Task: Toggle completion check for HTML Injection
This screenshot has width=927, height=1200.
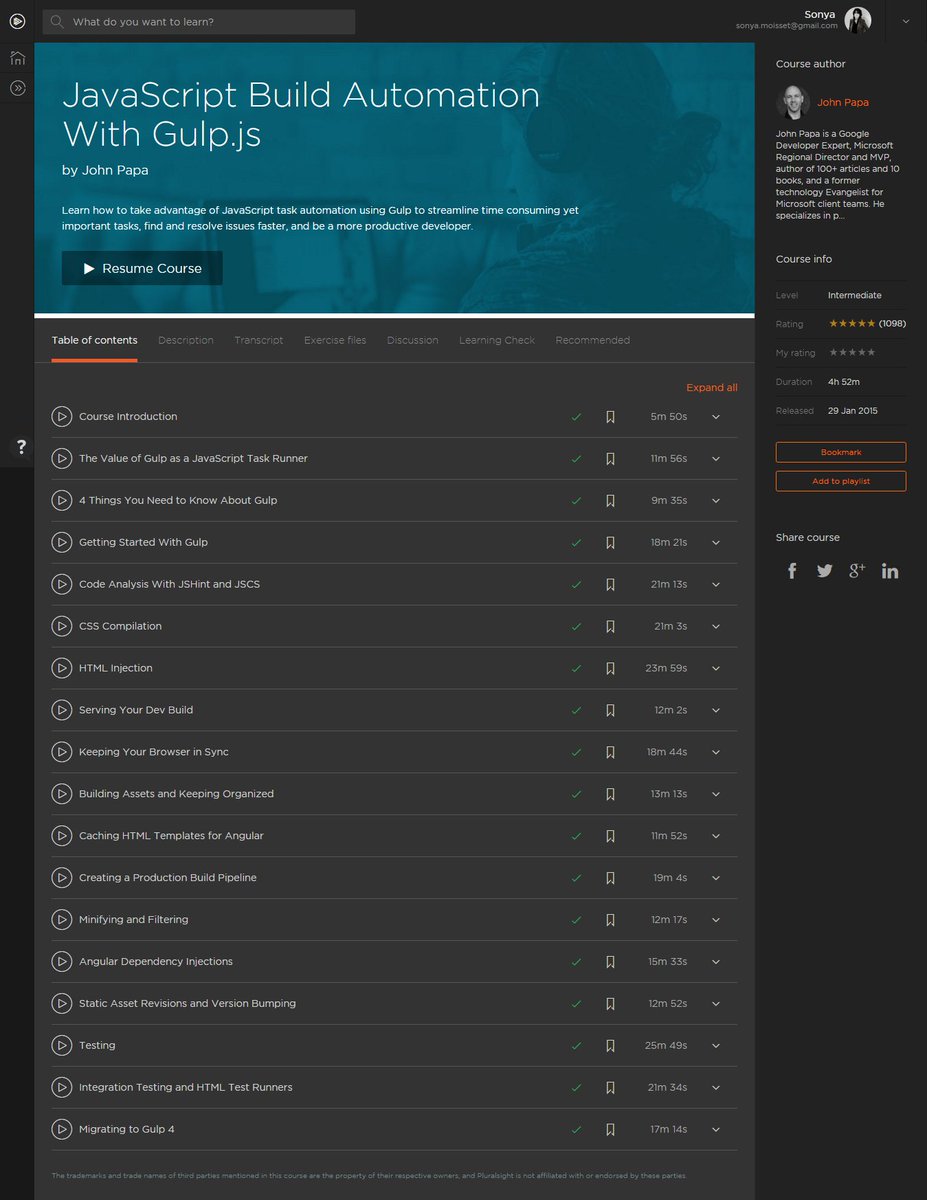Action: [x=576, y=669]
